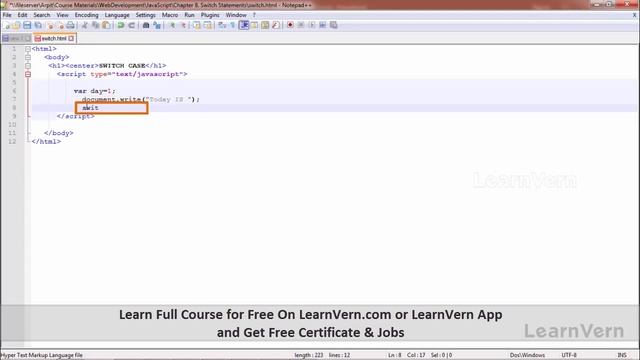This screenshot has height=360, width=640.
Task: Click the closing </html> tag text
Action: 46,142
